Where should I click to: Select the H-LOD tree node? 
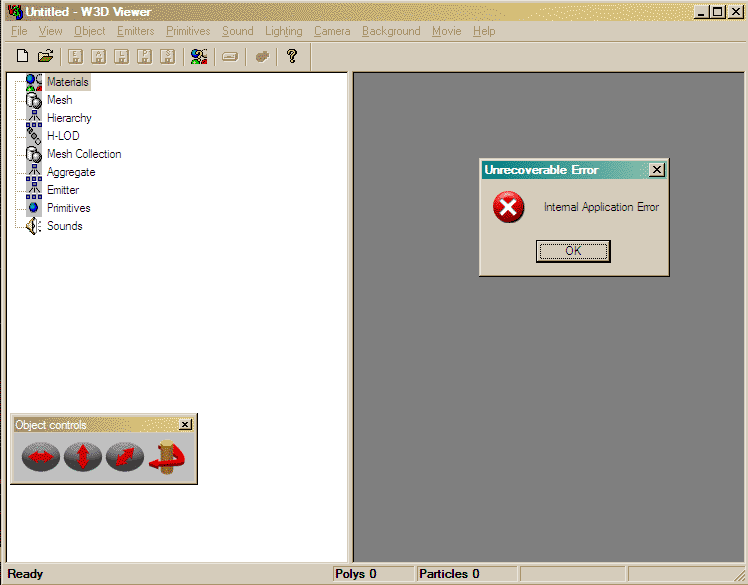[63, 136]
